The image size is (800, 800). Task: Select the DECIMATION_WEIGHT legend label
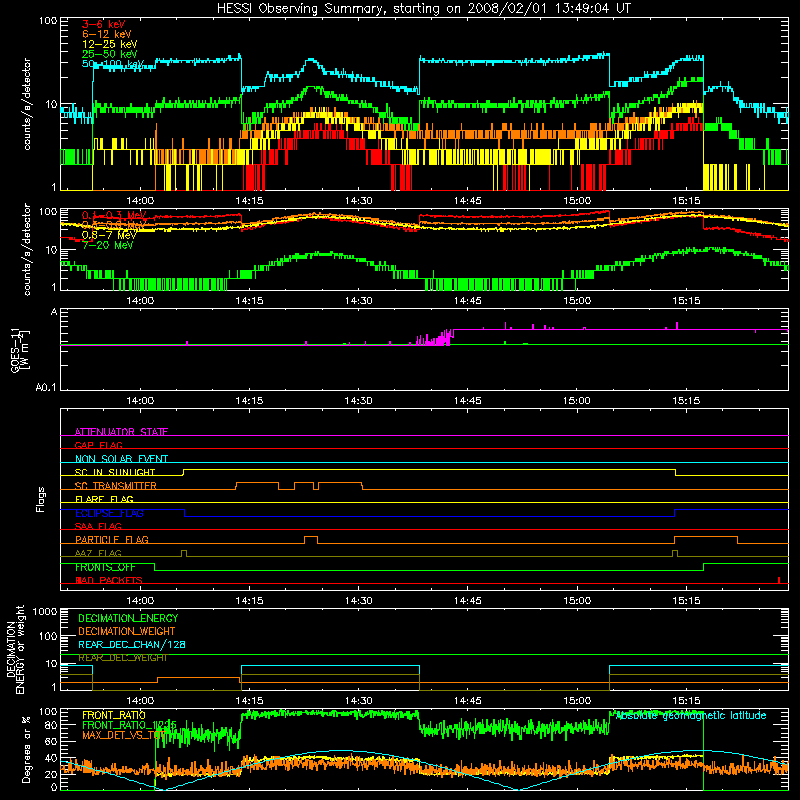coord(127,631)
